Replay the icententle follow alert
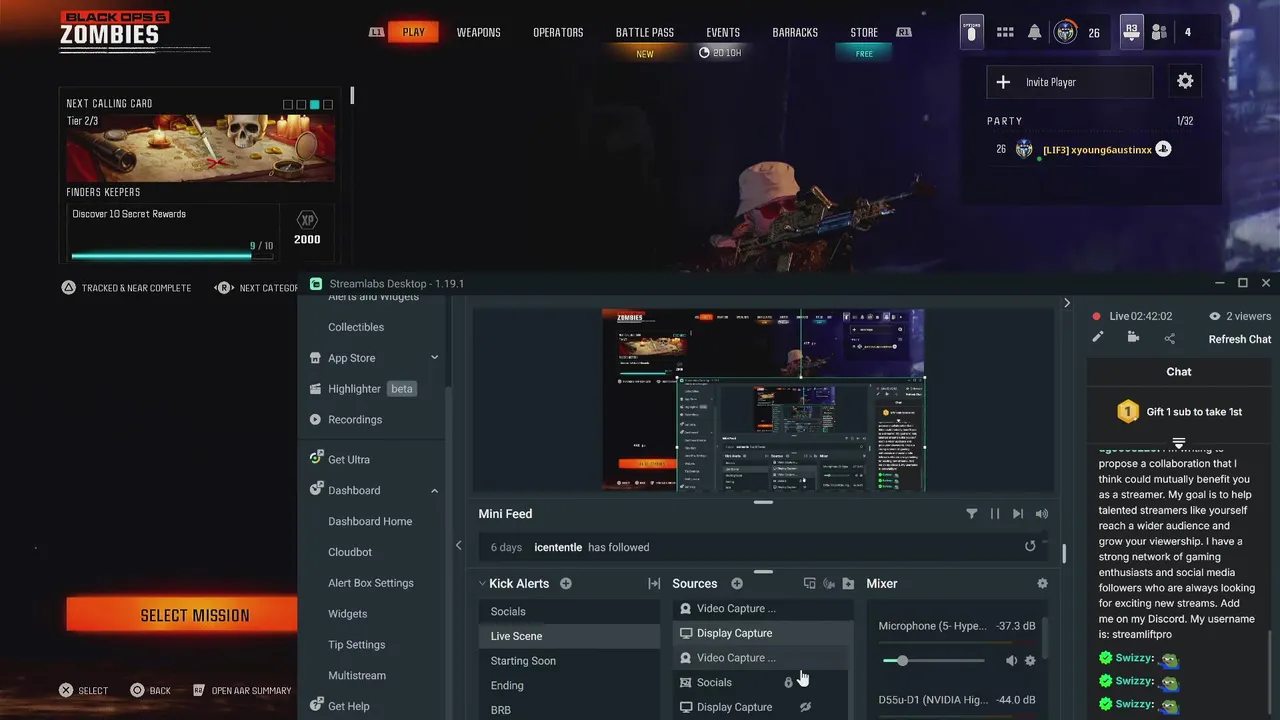This screenshot has height=720, width=1280. point(1030,546)
